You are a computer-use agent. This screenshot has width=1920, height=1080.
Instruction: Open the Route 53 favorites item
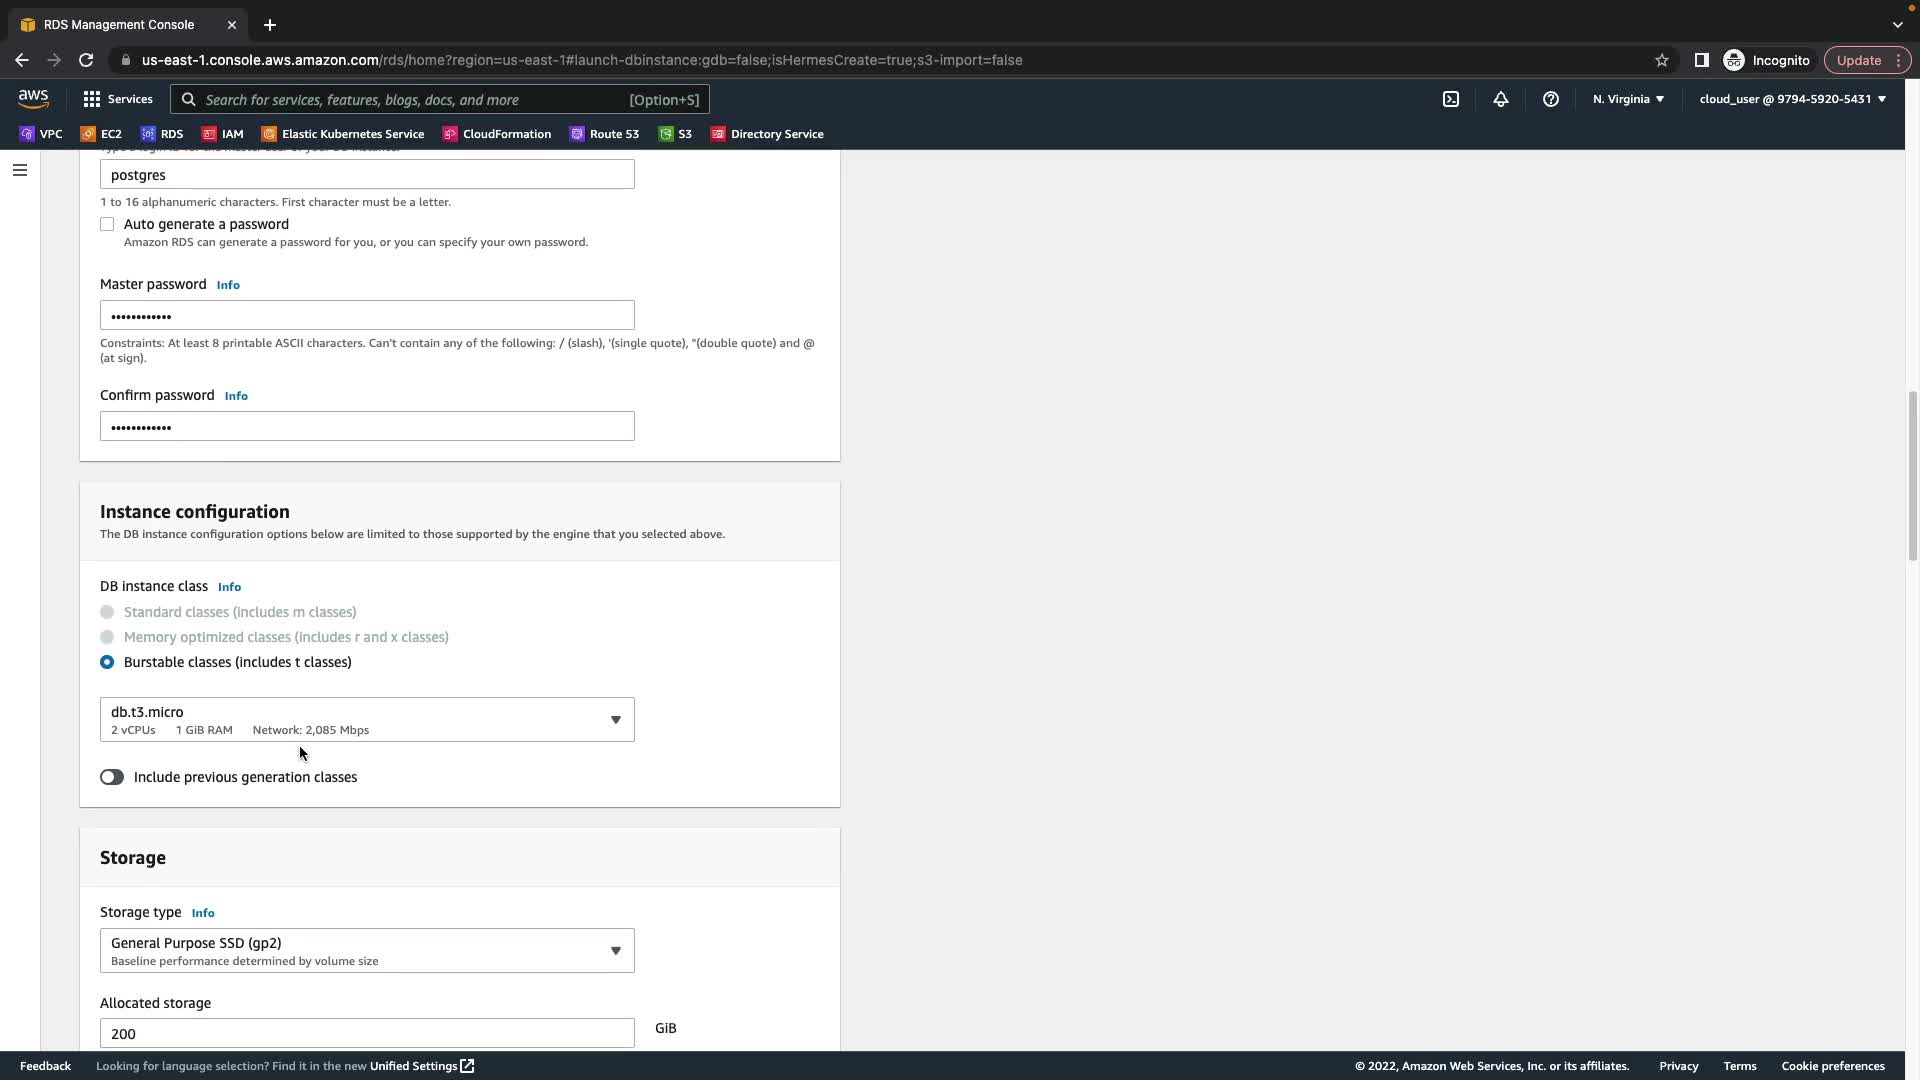604,134
